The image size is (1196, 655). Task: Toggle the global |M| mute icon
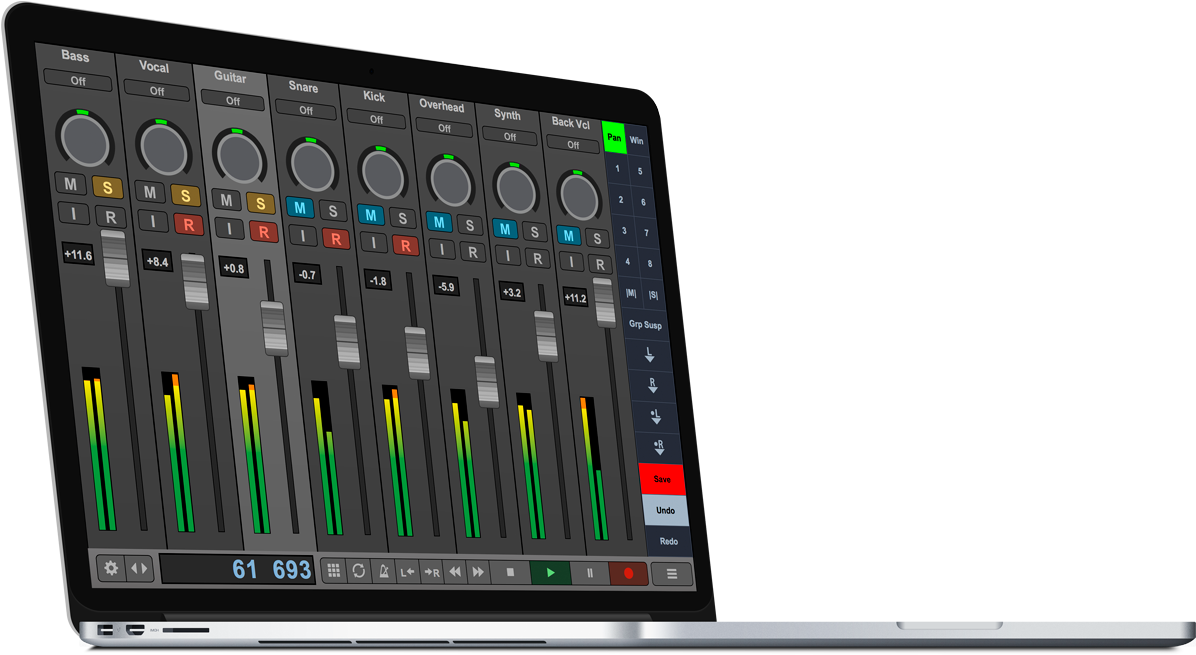coord(631,293)
